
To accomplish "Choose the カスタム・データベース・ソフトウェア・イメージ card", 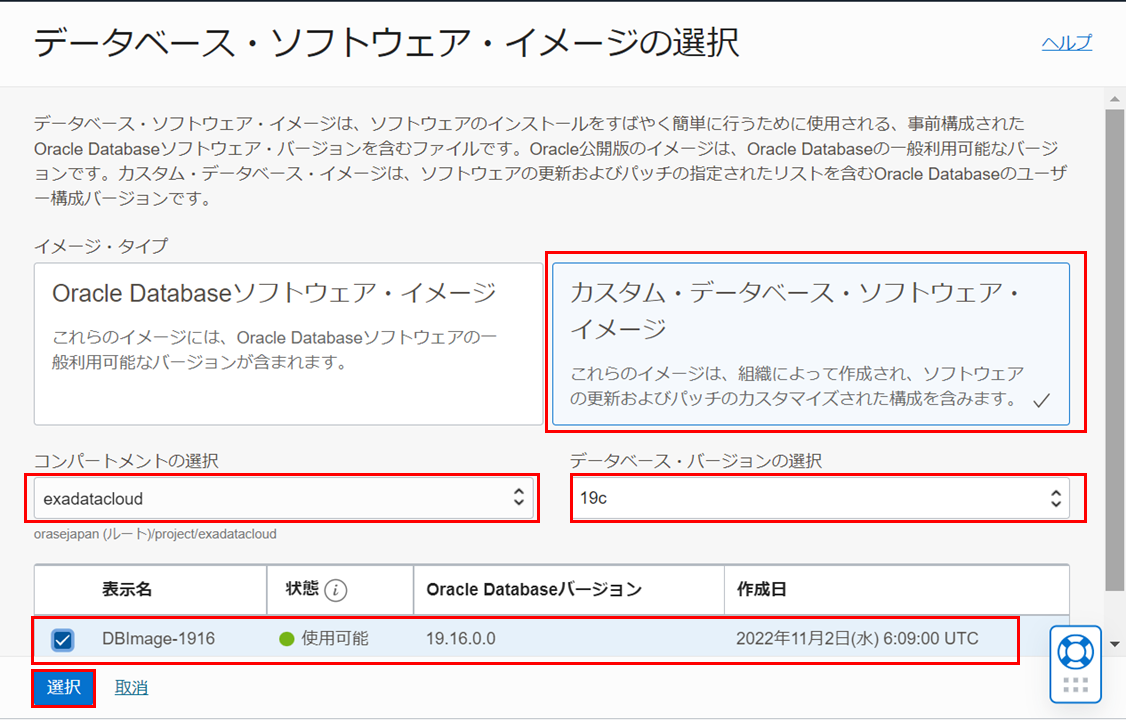I will click(x=810, y=345).
